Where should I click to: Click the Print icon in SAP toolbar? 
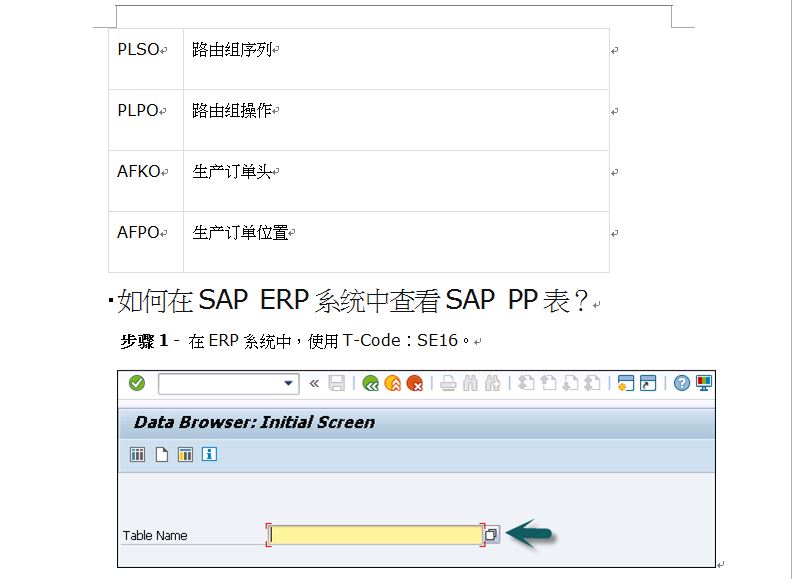tap(448, 384)
